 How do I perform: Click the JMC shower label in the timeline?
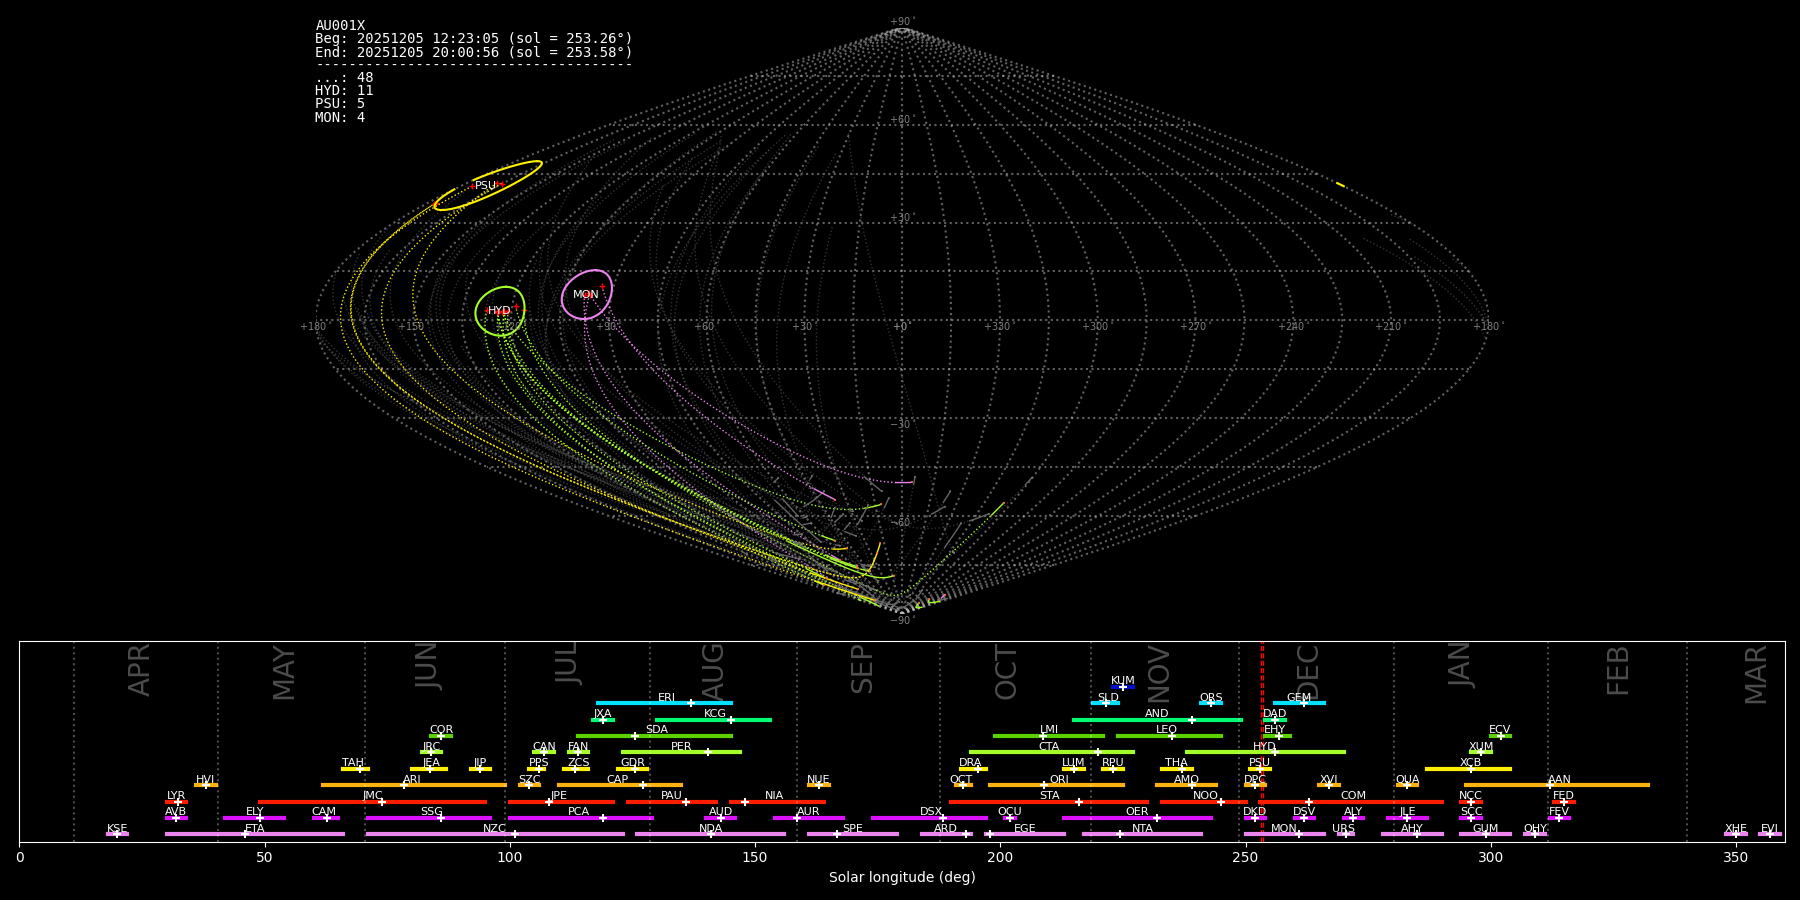(x=373, y=796)
